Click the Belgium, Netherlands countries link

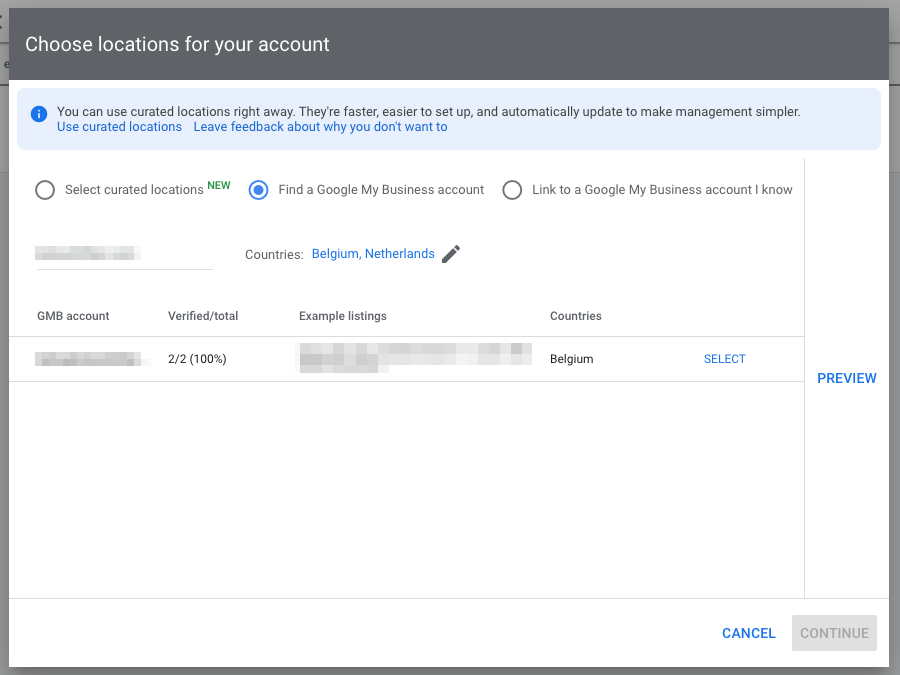tap(373, 254)
